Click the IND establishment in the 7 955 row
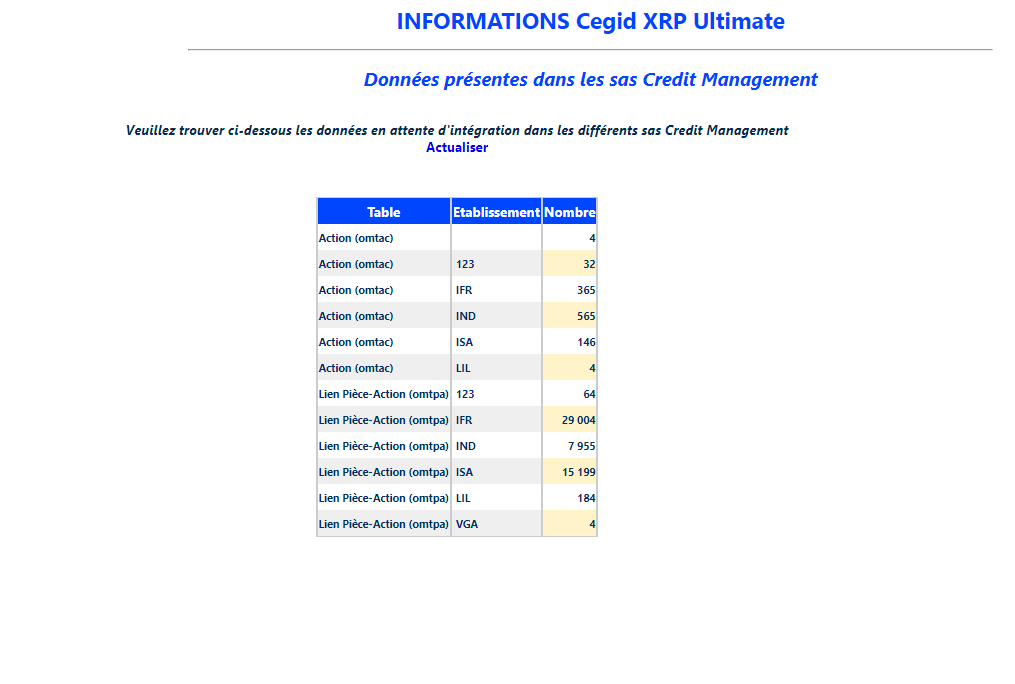 [x=496, y=446]
